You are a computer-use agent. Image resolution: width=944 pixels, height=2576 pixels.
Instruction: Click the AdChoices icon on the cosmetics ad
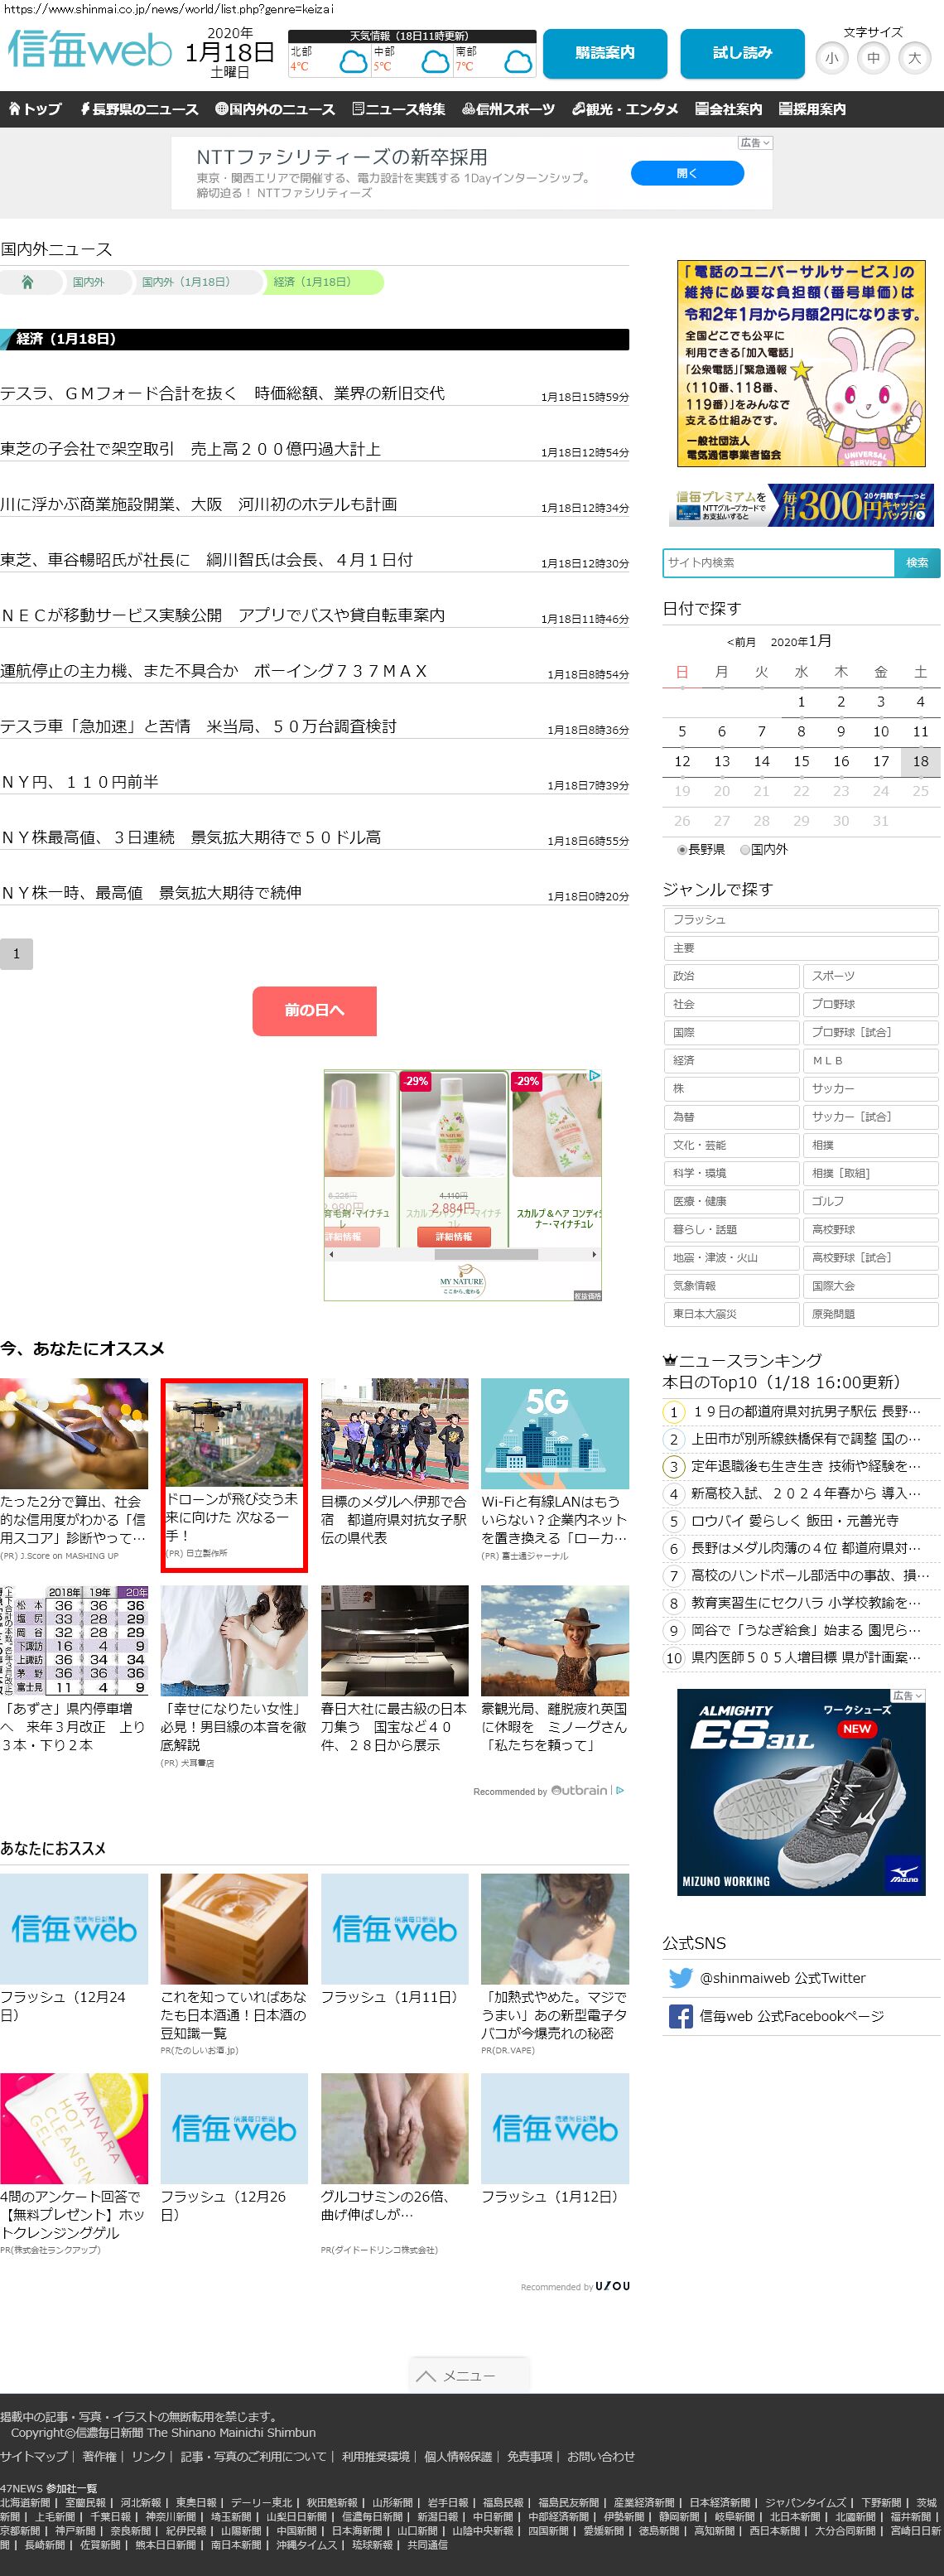[x=595, y=1076]
